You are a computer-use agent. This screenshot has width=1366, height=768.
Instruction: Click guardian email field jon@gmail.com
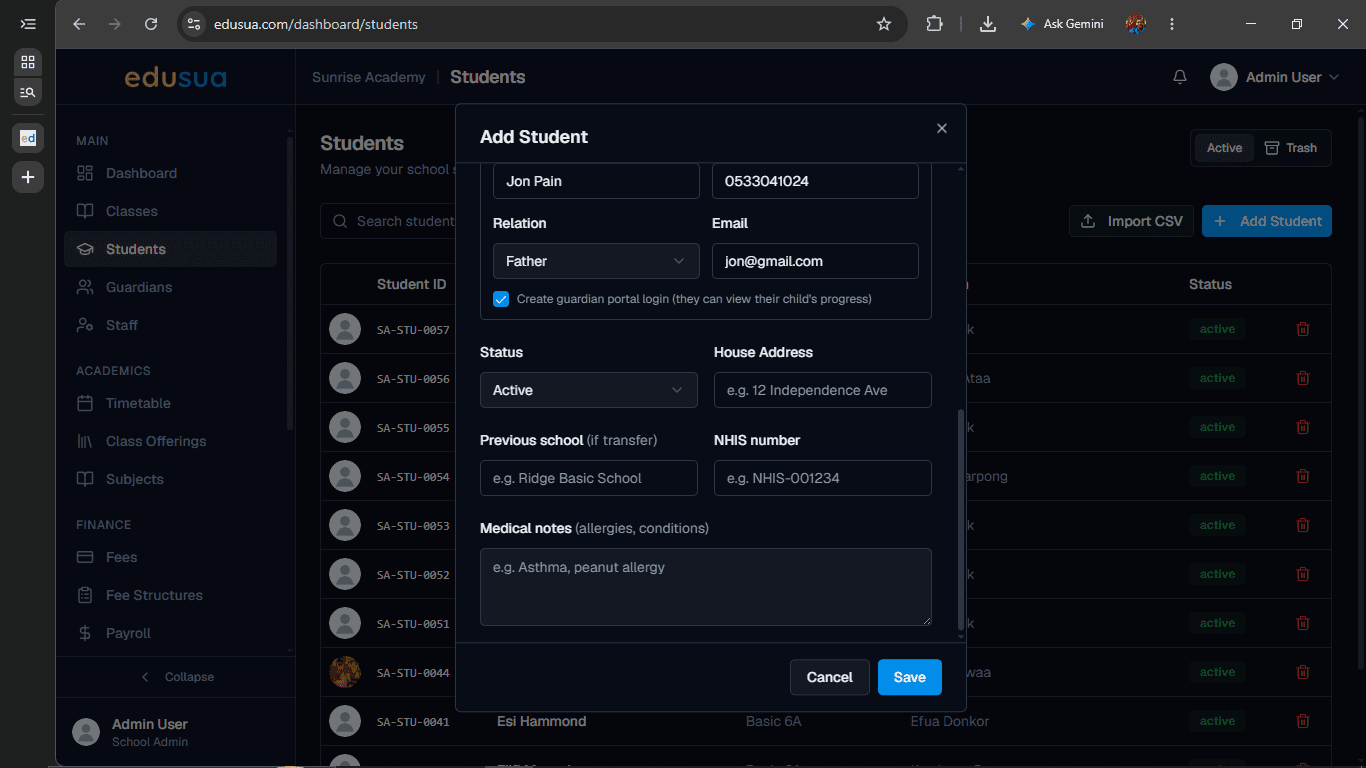click(x=815, y=261)
